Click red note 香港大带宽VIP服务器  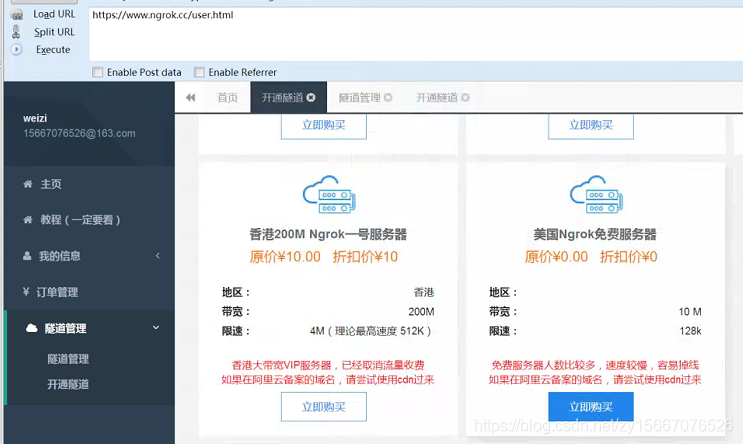click(328, 365)
